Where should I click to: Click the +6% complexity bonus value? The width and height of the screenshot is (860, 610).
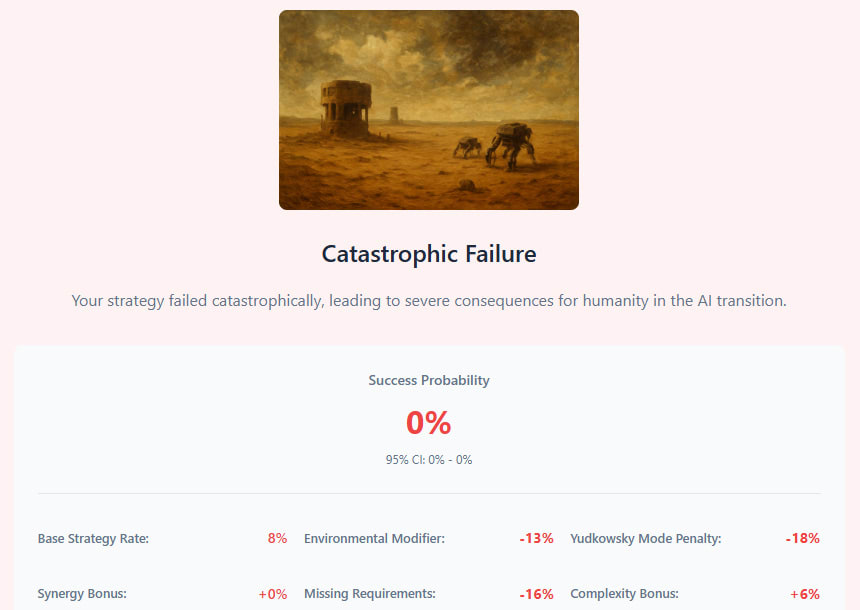click(x=804, y=594)
